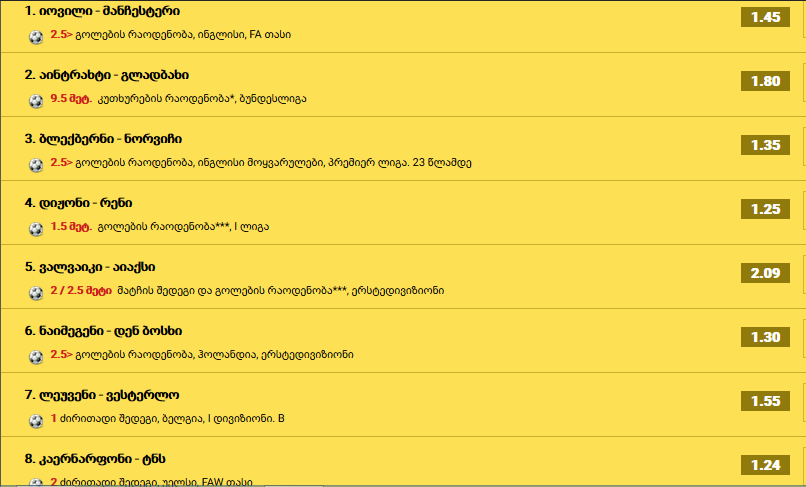Screen dimensions: 806x487
Task: Click the soccer ball icon under იოვილი - მანჩესტერი
Action: (x=36, y=37)
